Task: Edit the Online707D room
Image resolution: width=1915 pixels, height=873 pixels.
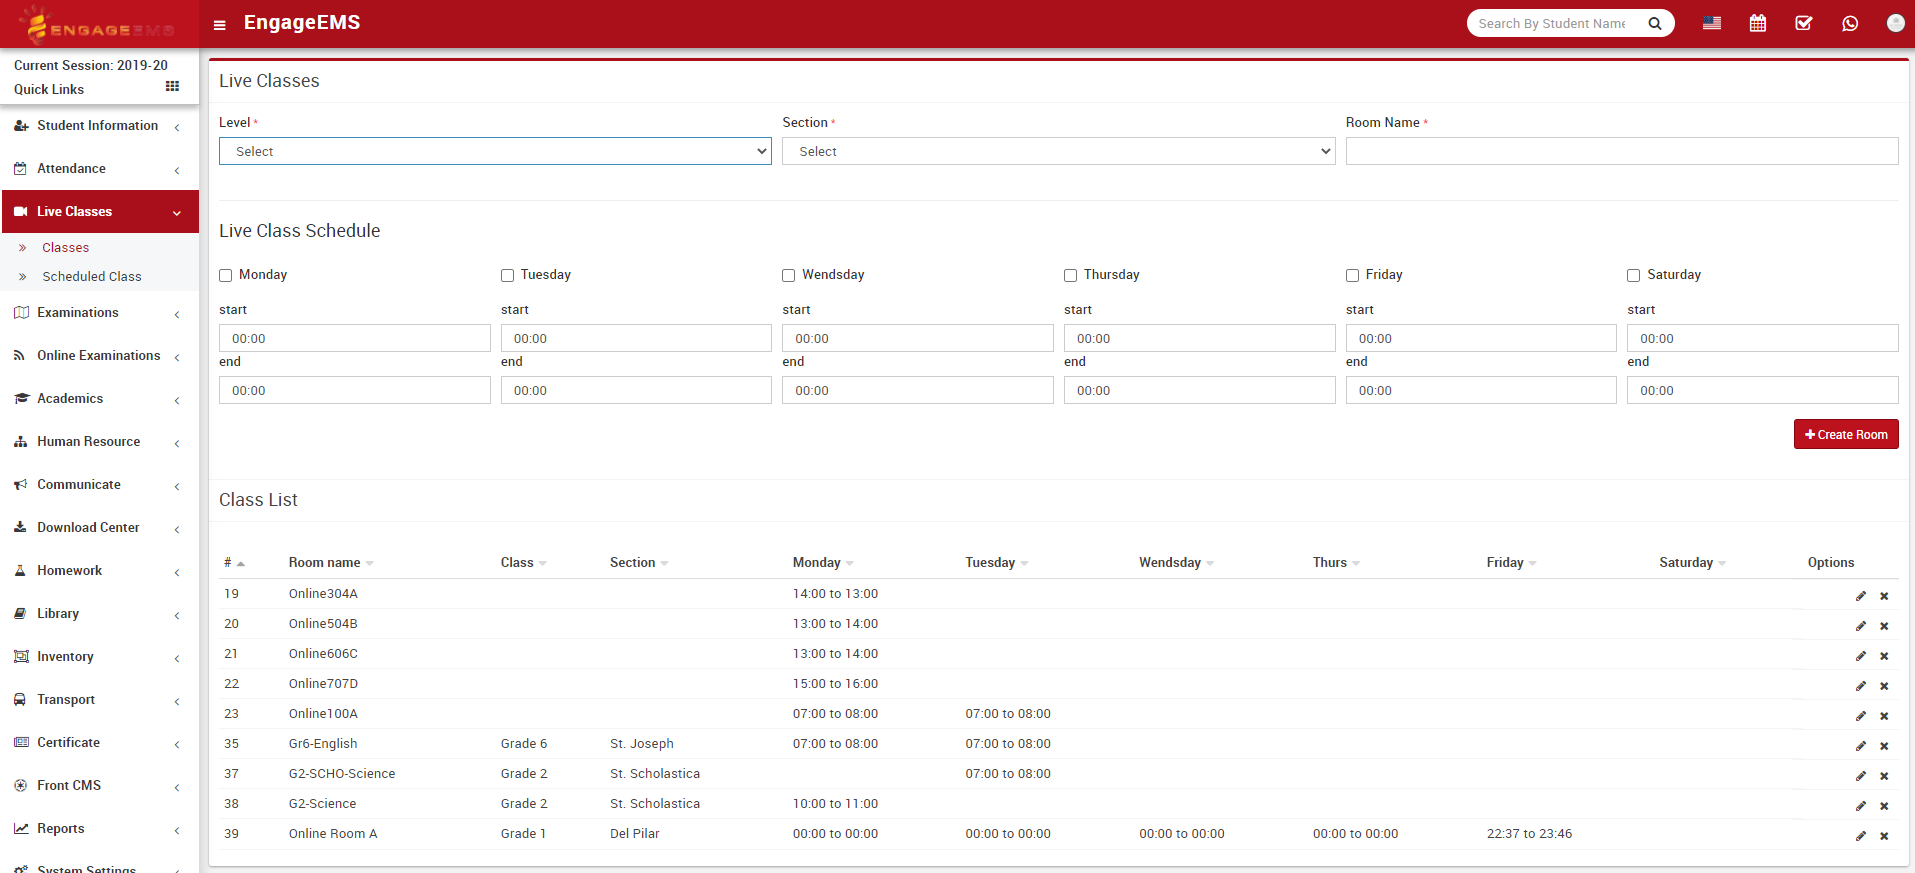Action: coord(1861,686)
